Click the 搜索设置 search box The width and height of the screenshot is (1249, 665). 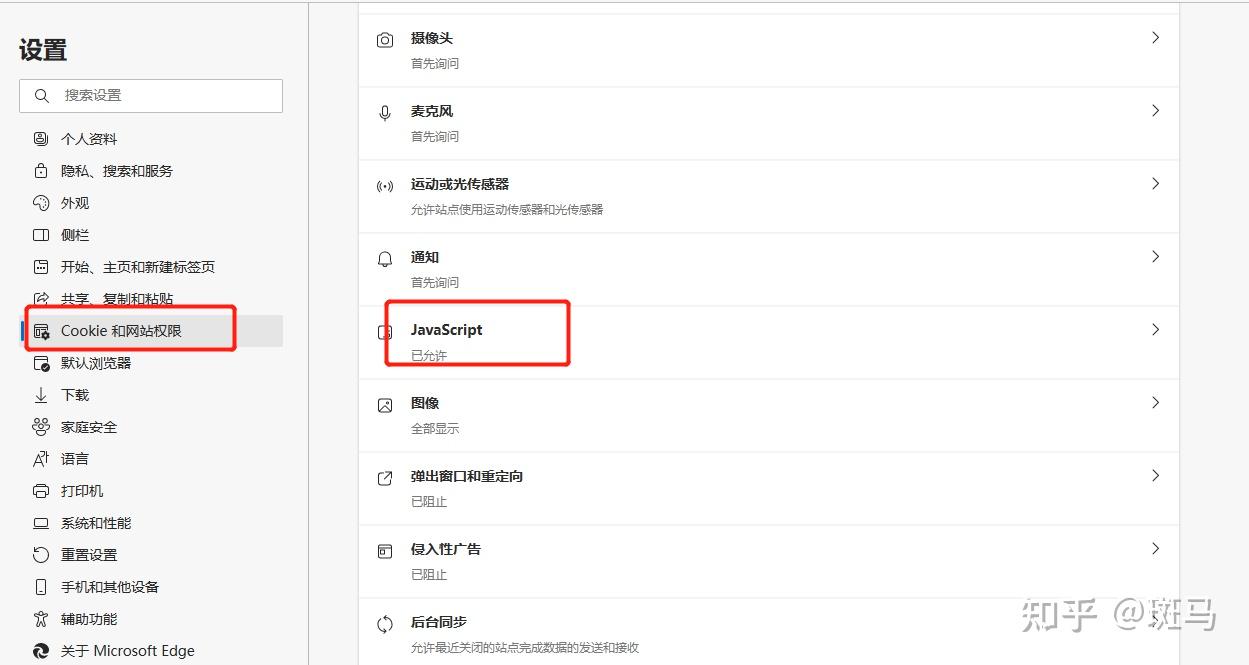pyautogui.click(x=150, y=95)
